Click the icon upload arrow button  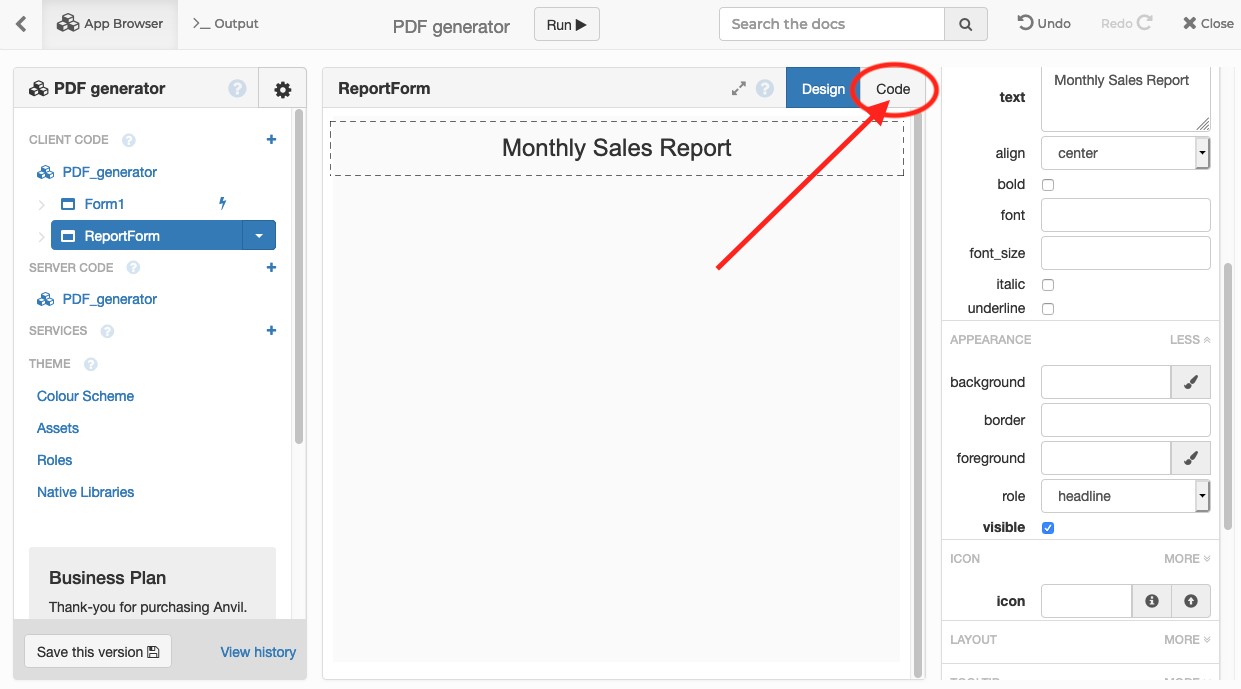[1190, 601]
